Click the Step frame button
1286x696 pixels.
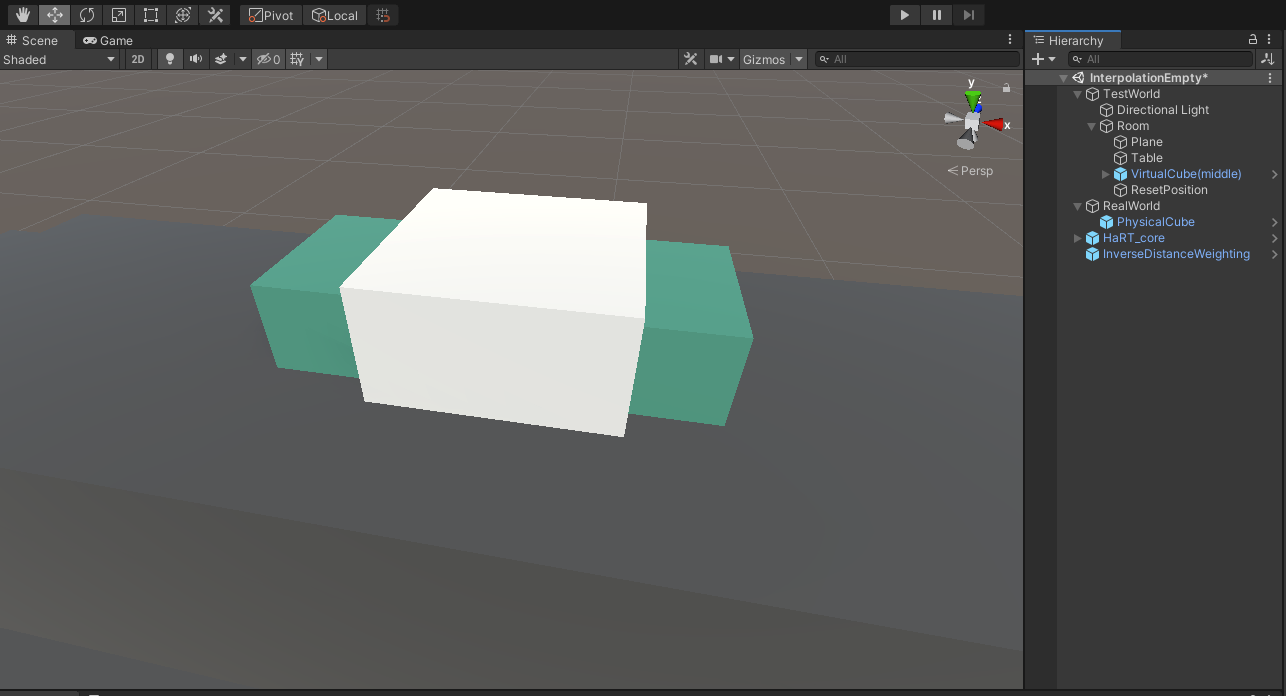968,15
